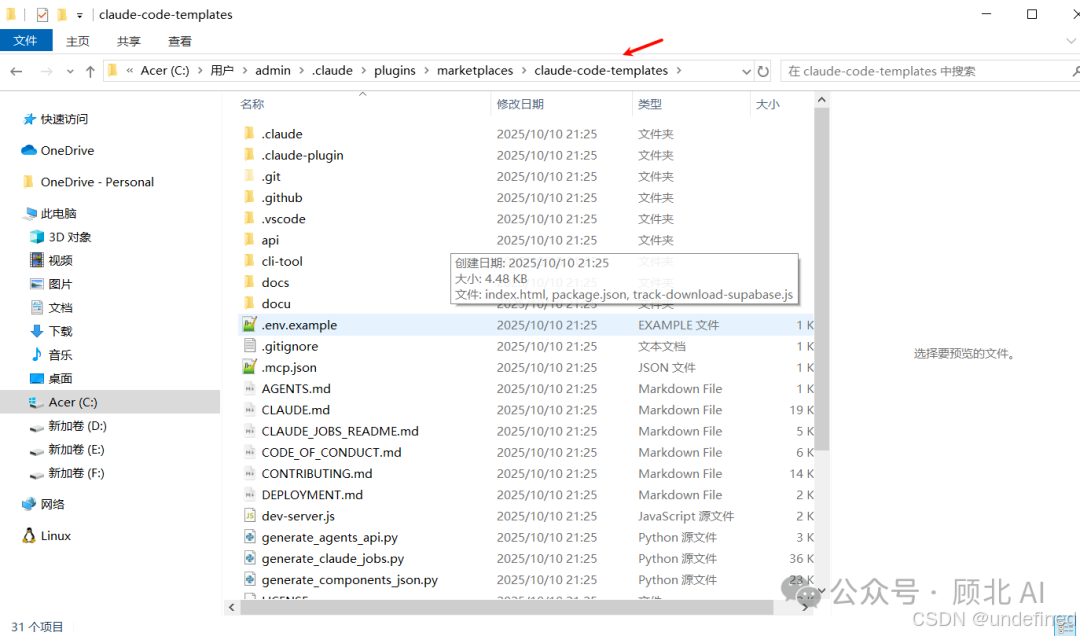The height and width of the screenshot is (636, 1080).
Task: Select the docs folder icon
Action: point(249,283)
